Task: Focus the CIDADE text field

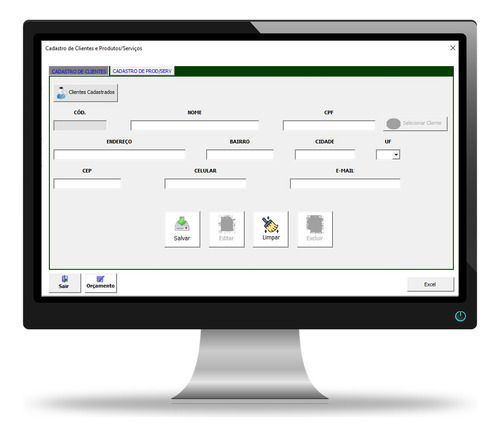Action: click(325, 154)
